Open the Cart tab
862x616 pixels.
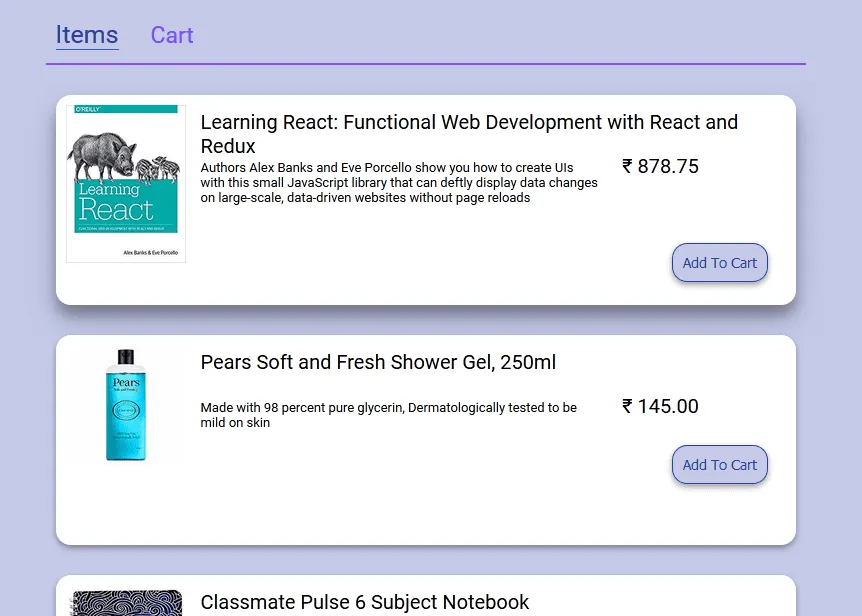tap(172, 35)
